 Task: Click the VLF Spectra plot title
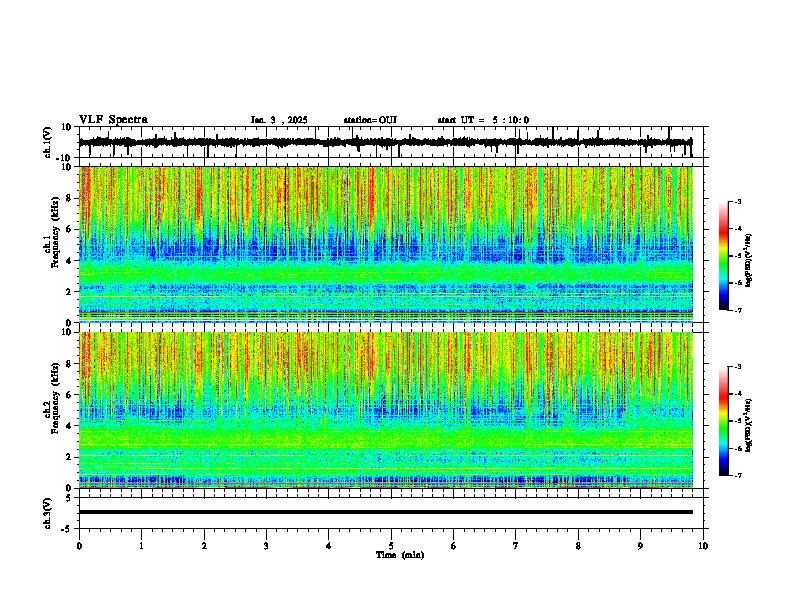tap(113, 120)
